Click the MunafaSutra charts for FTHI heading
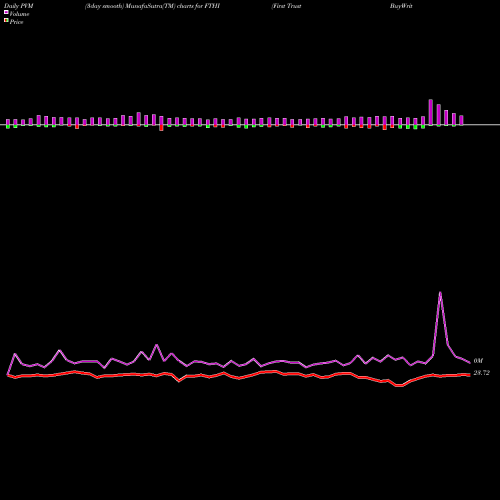Screen dimensions: 500x500 (x=152, y=6)
